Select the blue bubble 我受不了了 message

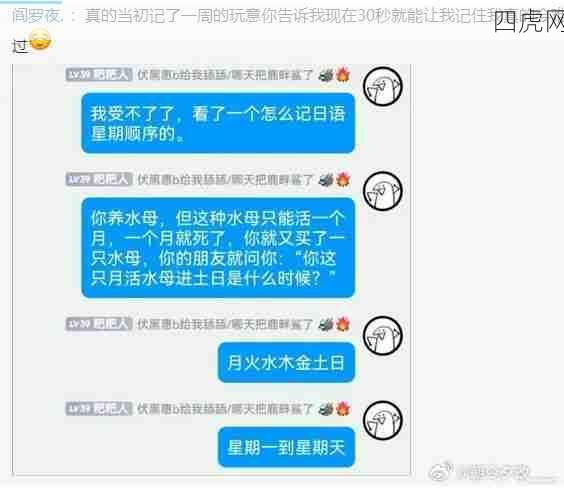(x=218, y=123)
